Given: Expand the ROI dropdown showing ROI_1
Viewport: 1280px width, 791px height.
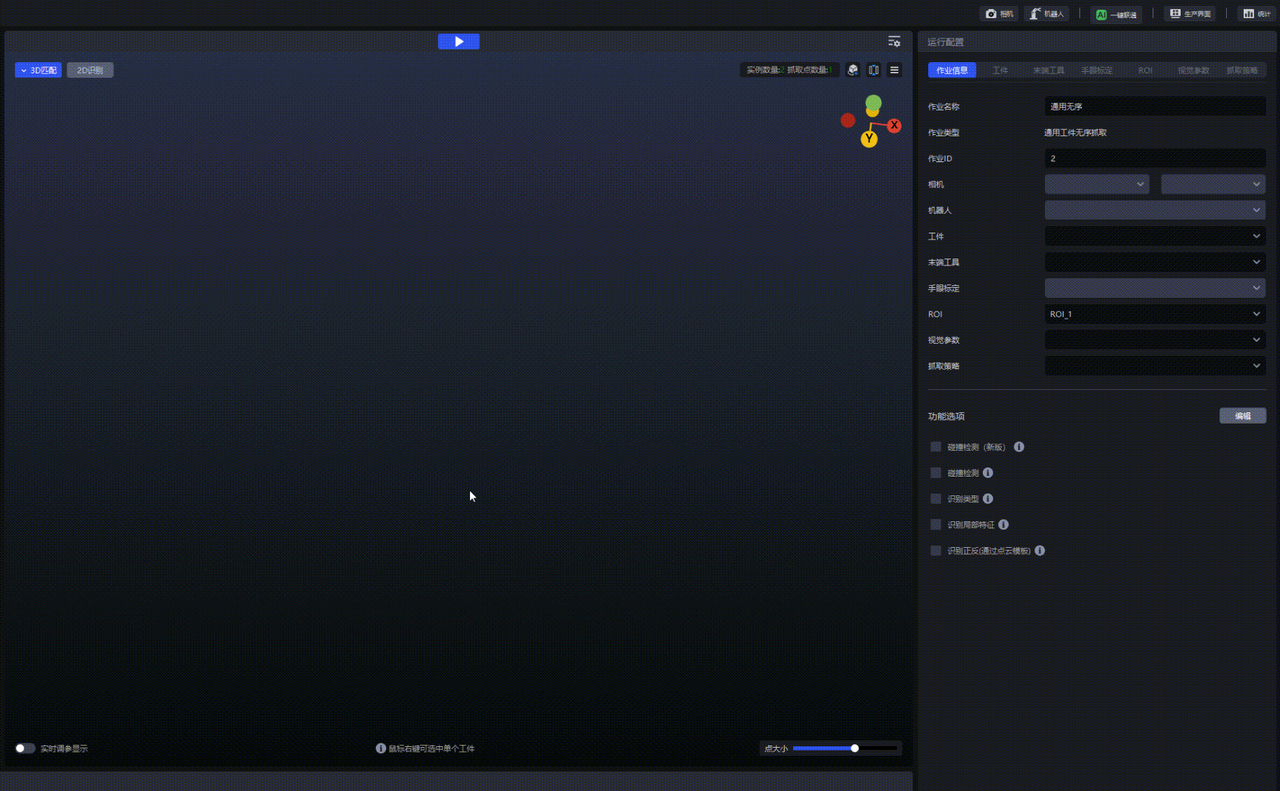Looking at the screenshot, I should click(1155, 314).
